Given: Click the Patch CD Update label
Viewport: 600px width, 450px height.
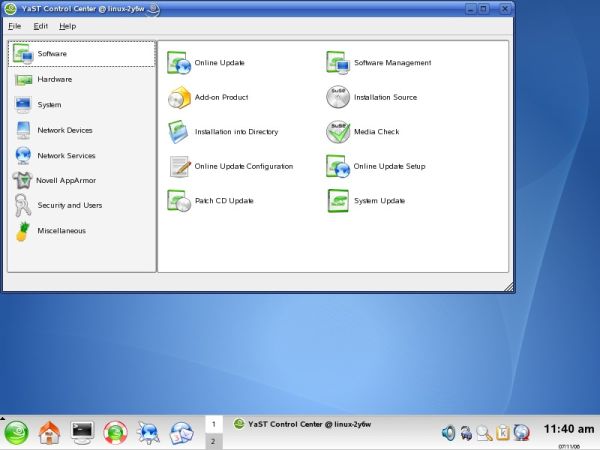Looking at the screenshot, I should point(224,201).
